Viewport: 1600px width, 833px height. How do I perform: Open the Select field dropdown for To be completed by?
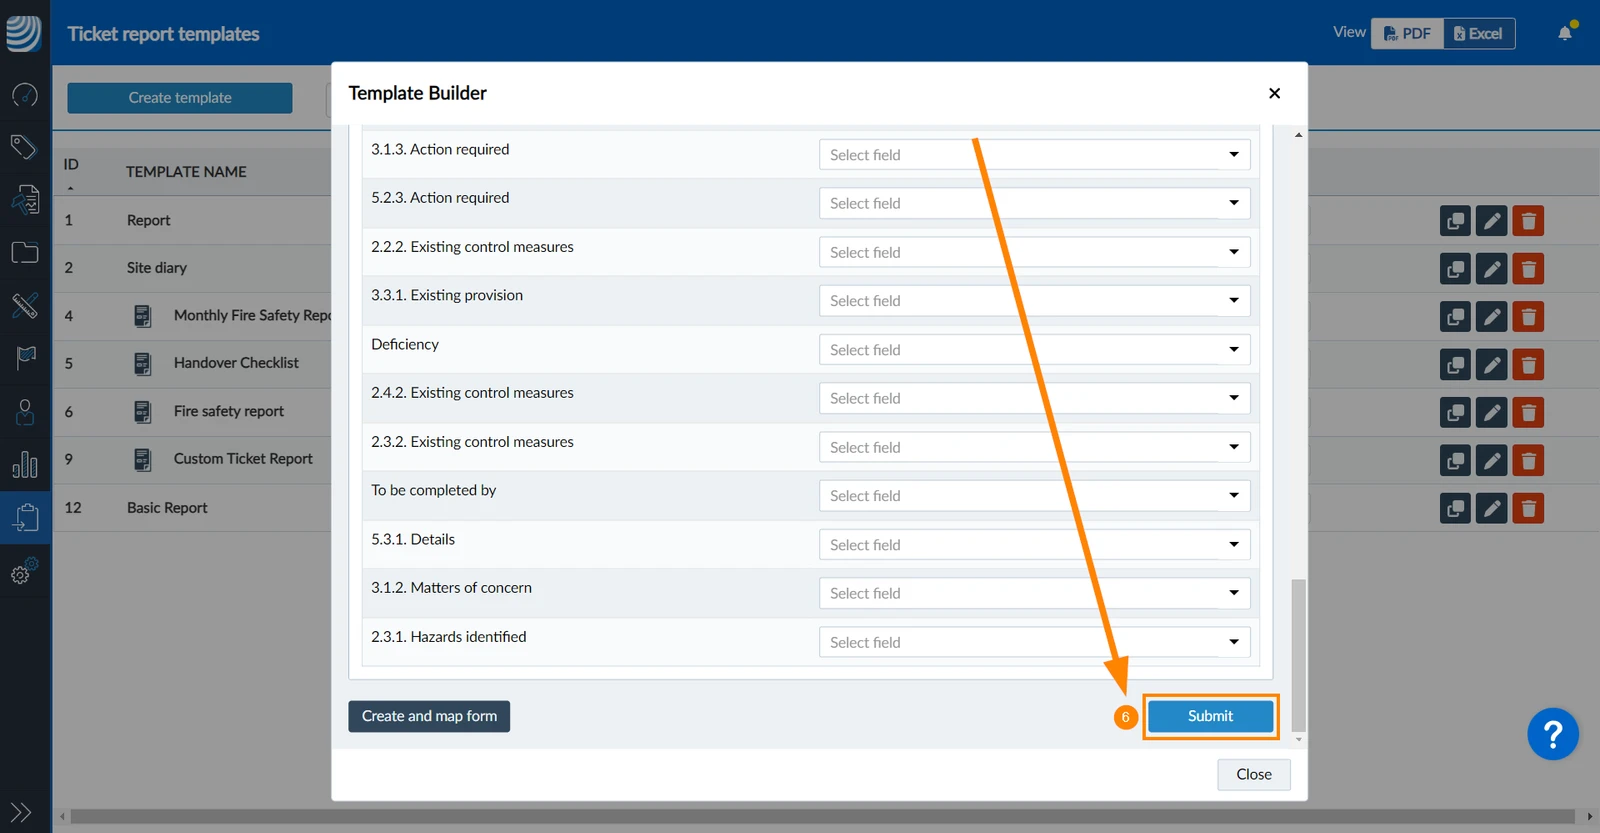1035,496
